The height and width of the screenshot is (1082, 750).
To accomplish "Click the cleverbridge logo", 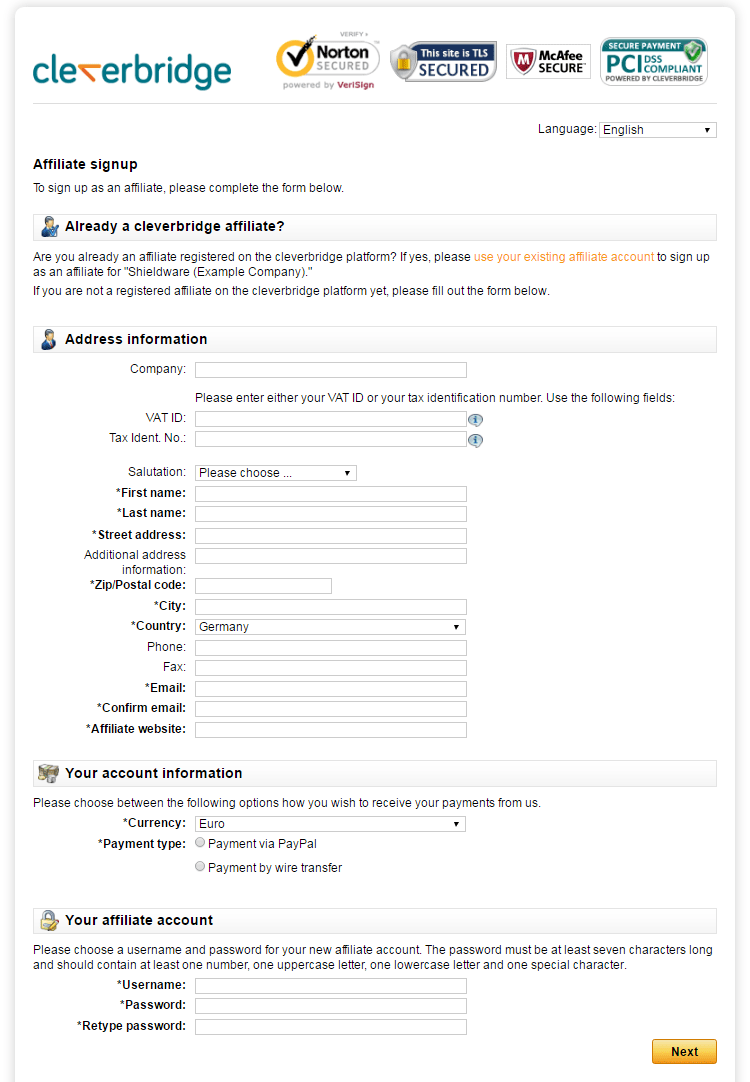I will coord(131,70).
